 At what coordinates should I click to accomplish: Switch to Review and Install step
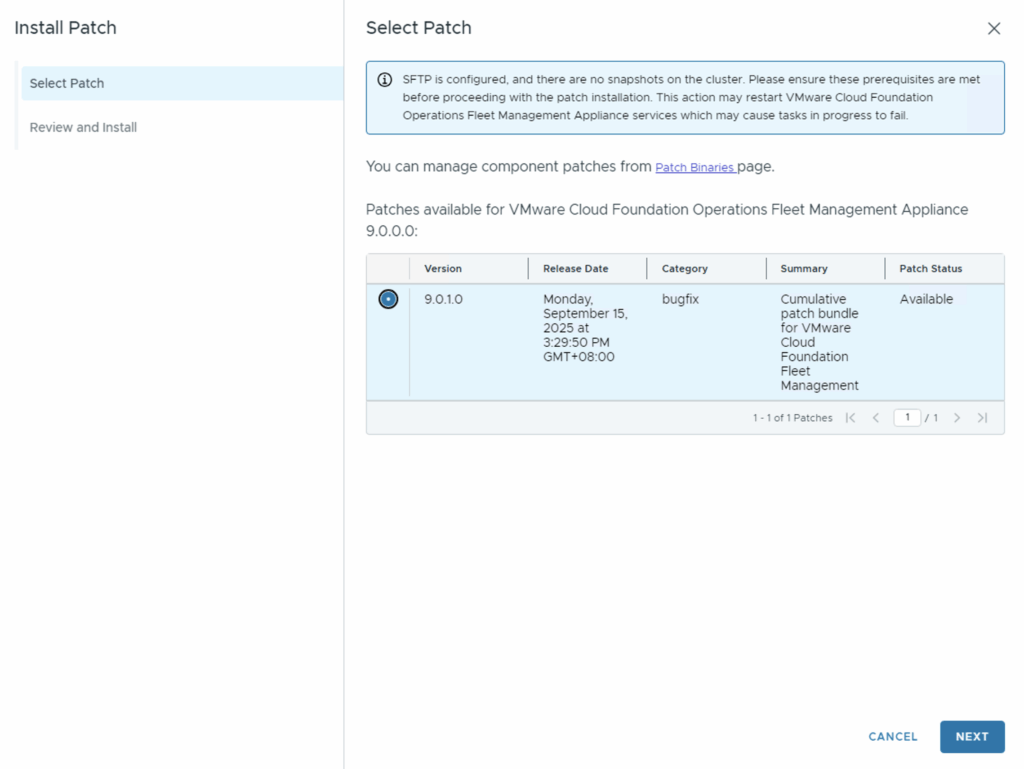coord(83,127)
